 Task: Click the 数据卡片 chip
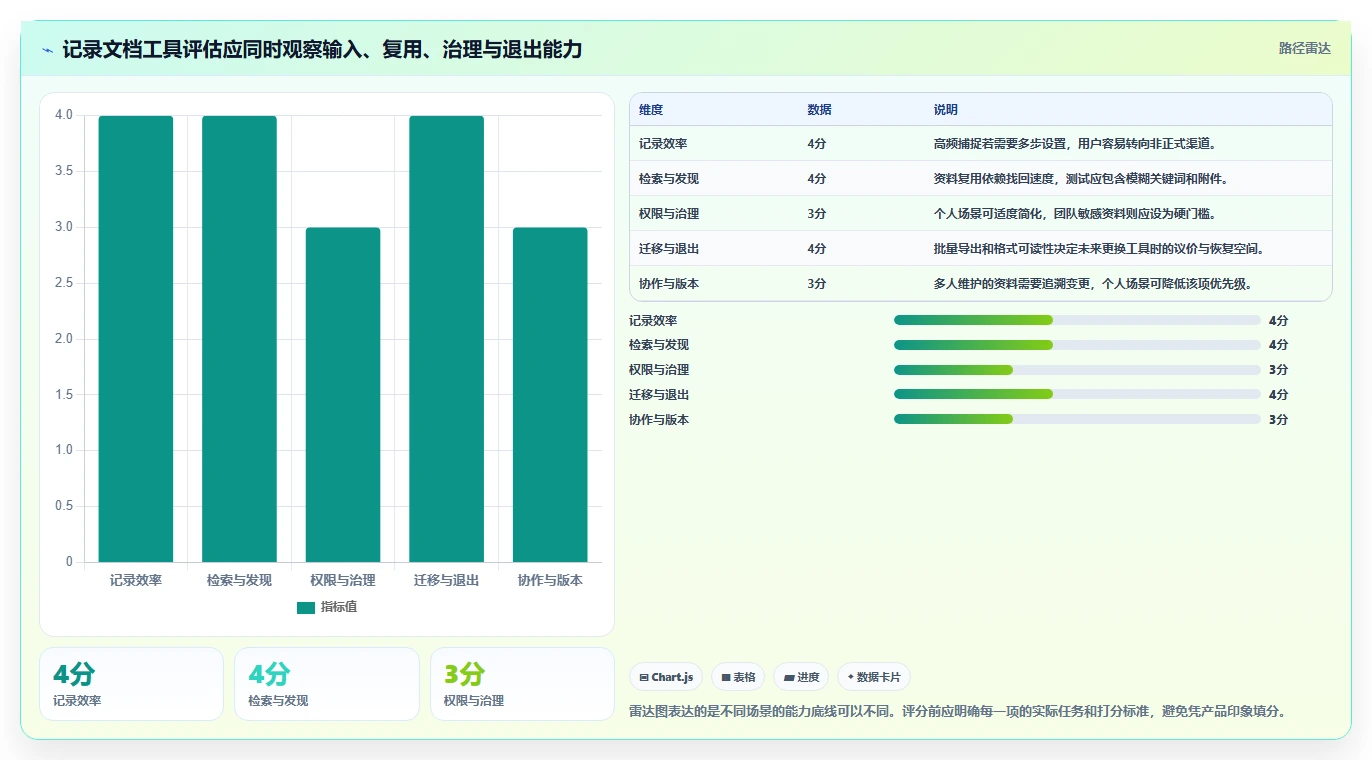(x=874, y=677)
